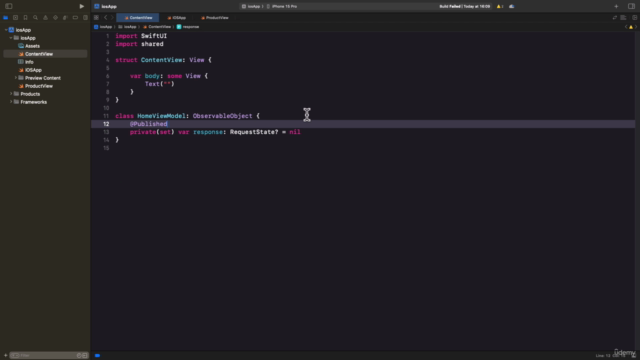640x360 pixels.
Task: Toggle the navigator sidebar visibility
Action: [x=9, y=6]
